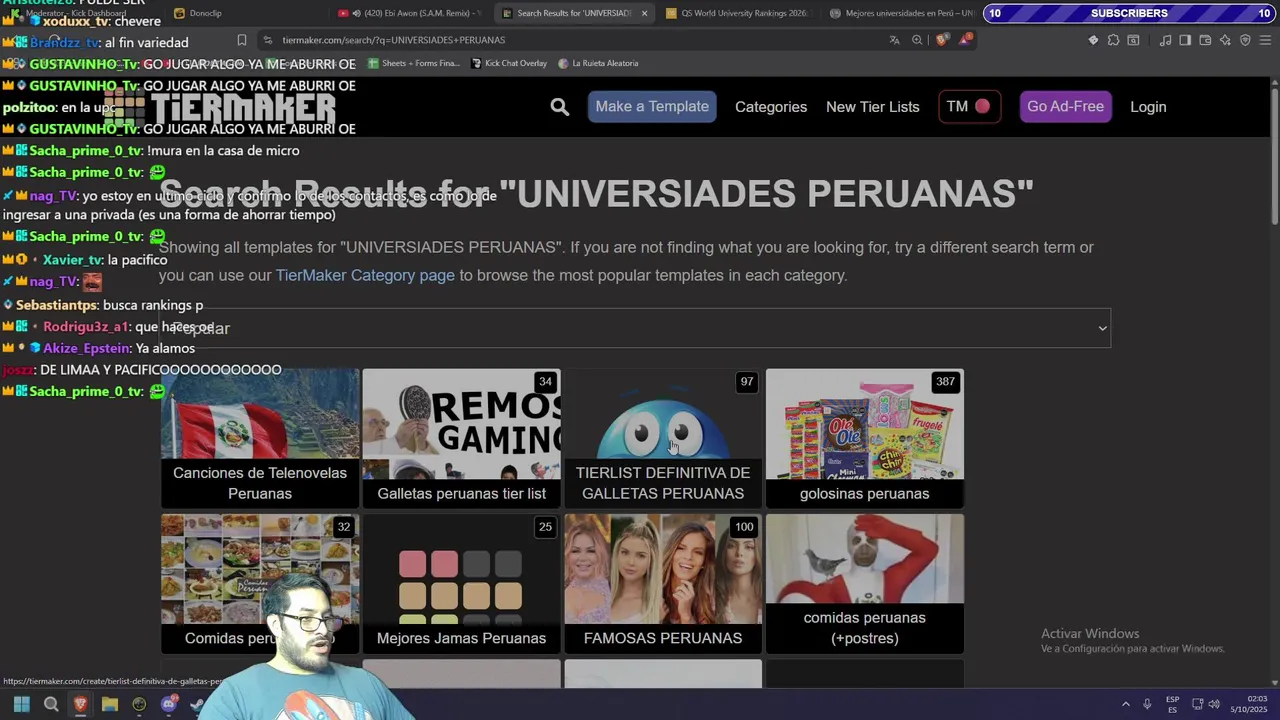Open comidas peruanas (+postres) template
Viewport: 1280px width, 720px height.
click(865, 583)
